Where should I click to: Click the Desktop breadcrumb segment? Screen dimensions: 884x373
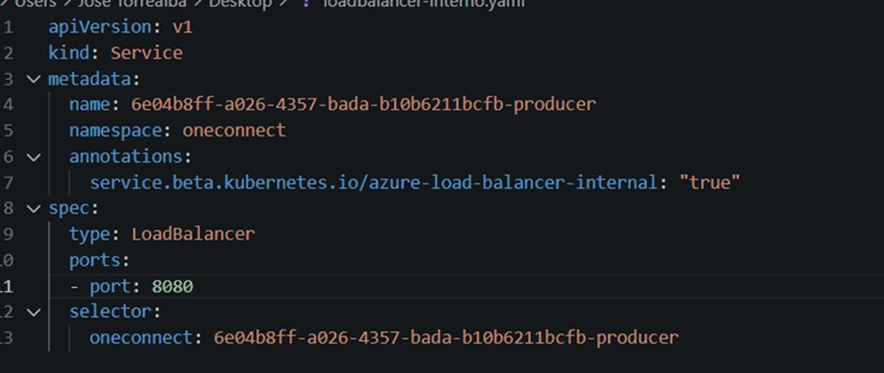click(241, 3)
